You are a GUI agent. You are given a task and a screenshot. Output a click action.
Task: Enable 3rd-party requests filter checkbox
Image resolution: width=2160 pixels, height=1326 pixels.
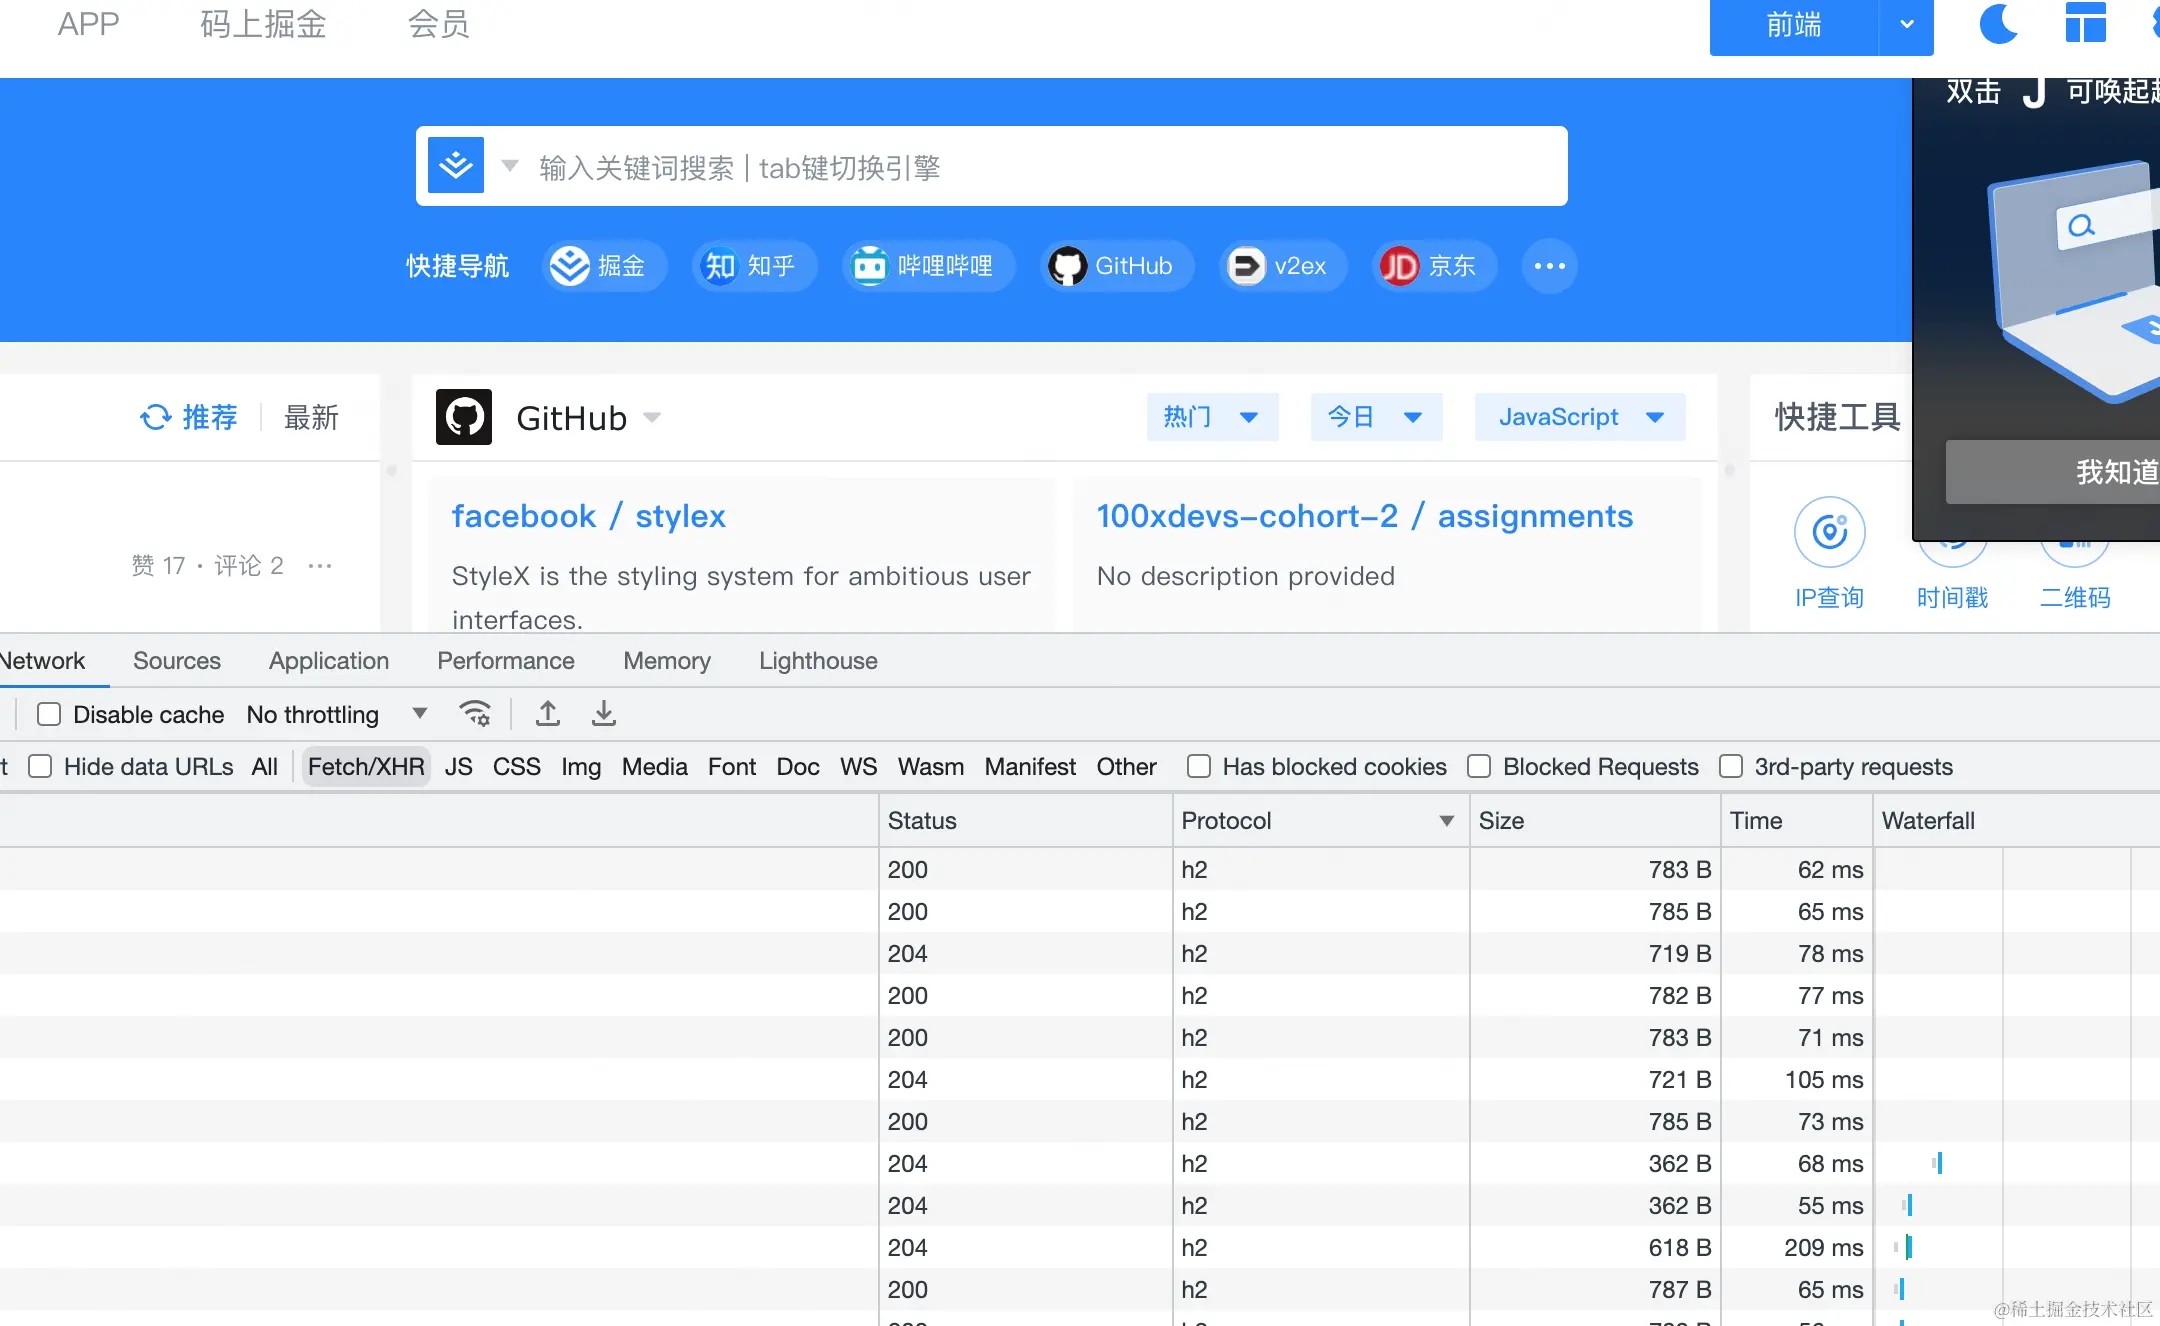click(1731, 767)
